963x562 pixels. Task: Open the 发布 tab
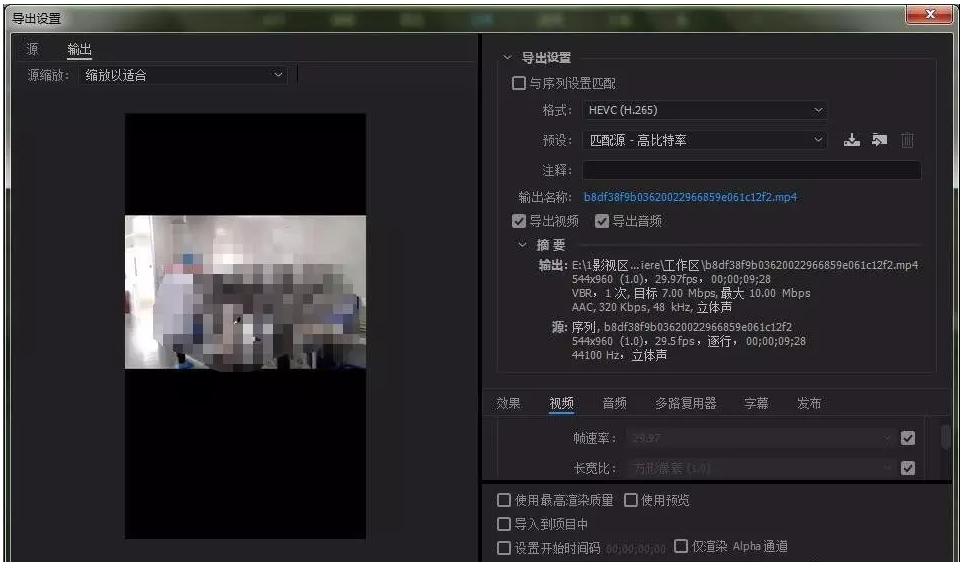(809, 404)
